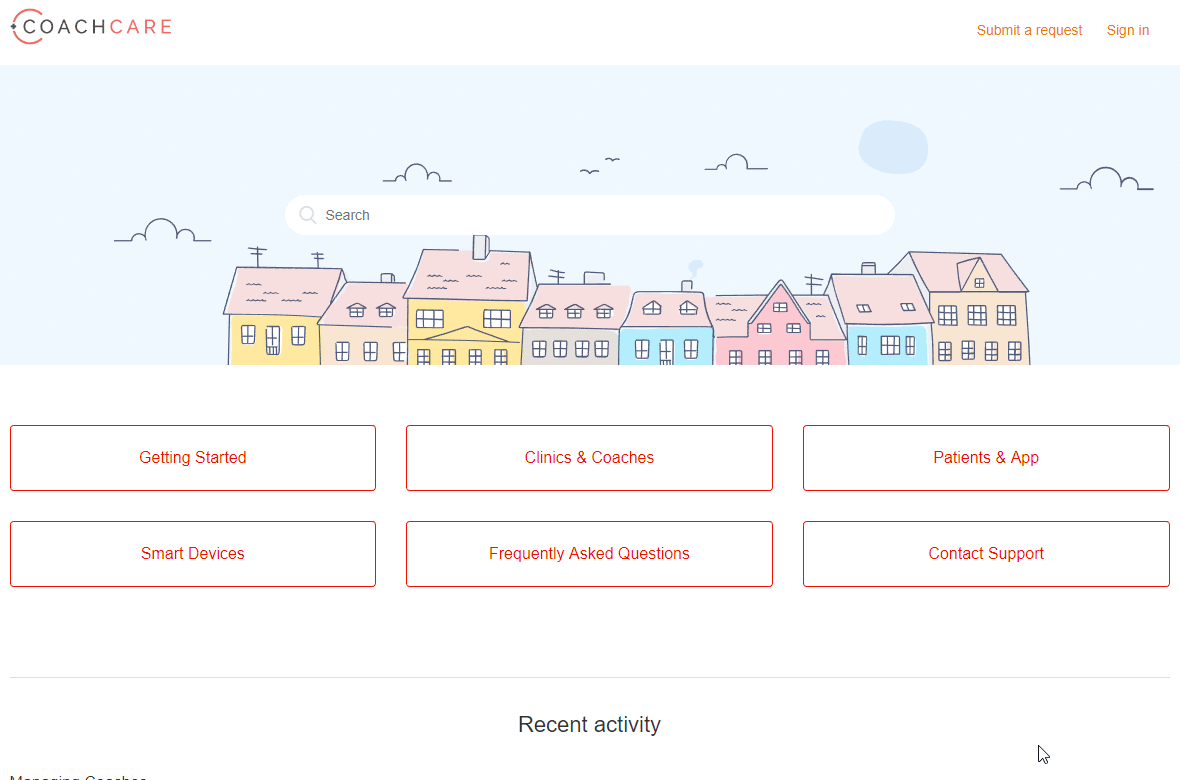This screenshot has width=1180, height=780.
Task: Open the Smart Devices category
Action: click(x=193, y=554)
